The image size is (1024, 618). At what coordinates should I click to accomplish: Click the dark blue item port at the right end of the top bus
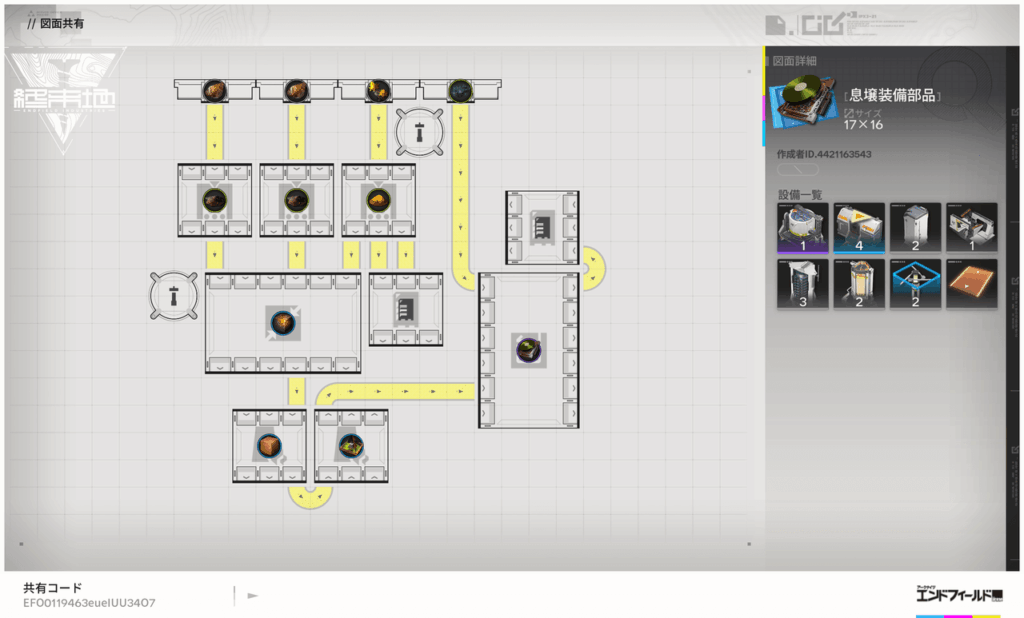(x=459, y=91)
